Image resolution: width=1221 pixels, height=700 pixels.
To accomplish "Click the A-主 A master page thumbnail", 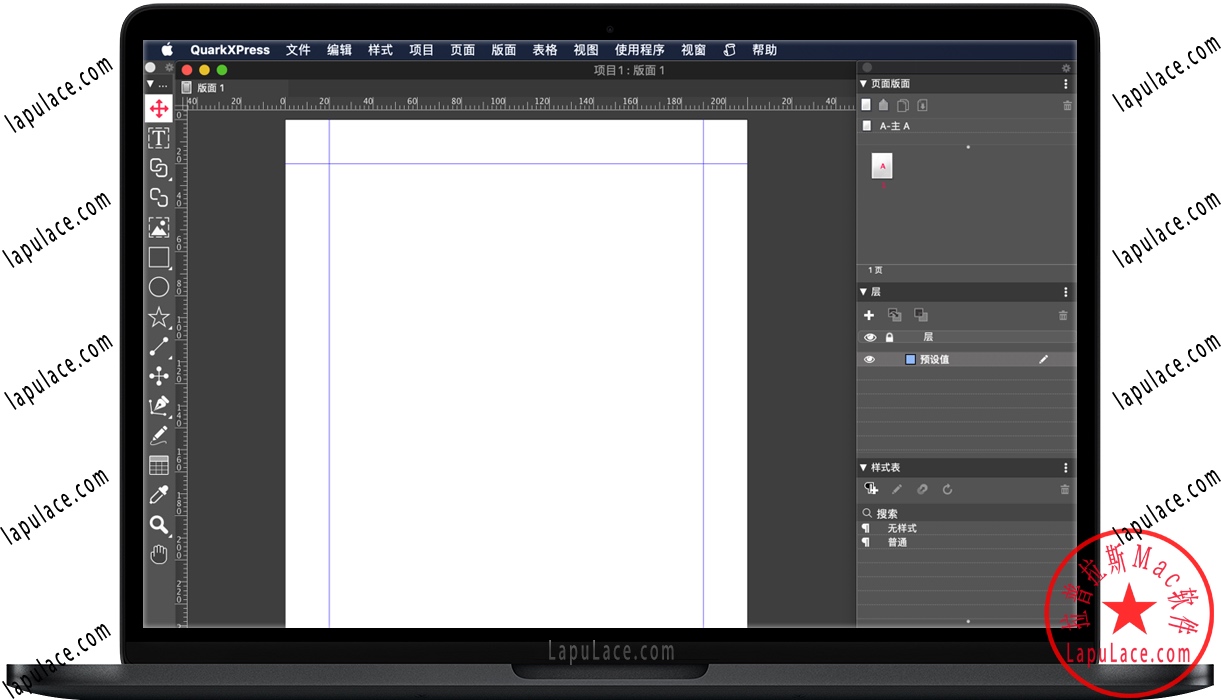I will click(x=881, y=166).
